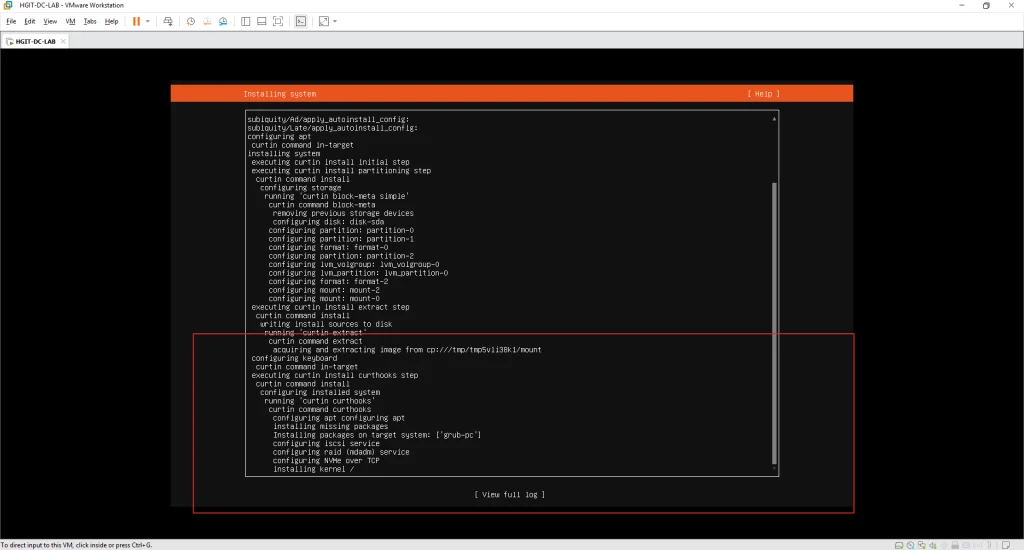1024x550 pixels.
Task: Click 'executing curtin install curthooks step' line
Action: click(x=334, y=376)
